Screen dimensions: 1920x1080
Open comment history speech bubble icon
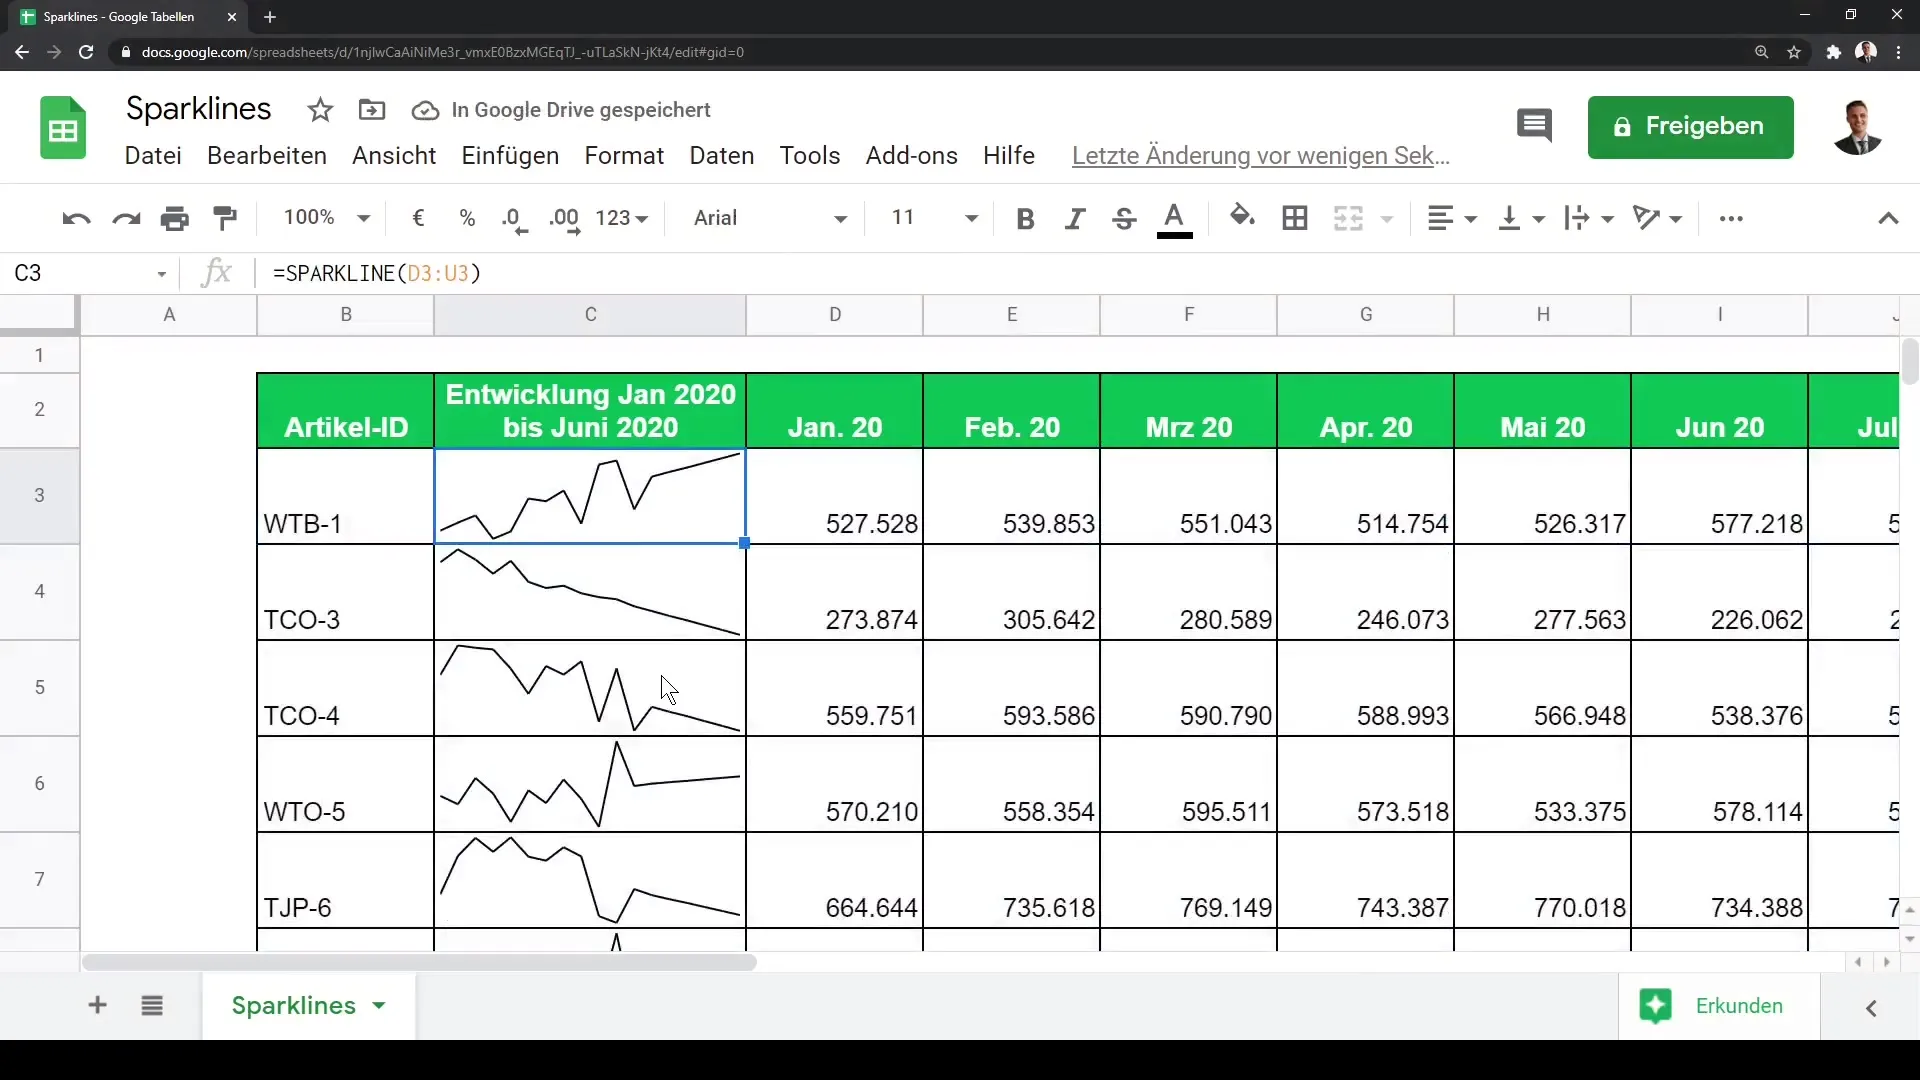[x=1534, y=126]
